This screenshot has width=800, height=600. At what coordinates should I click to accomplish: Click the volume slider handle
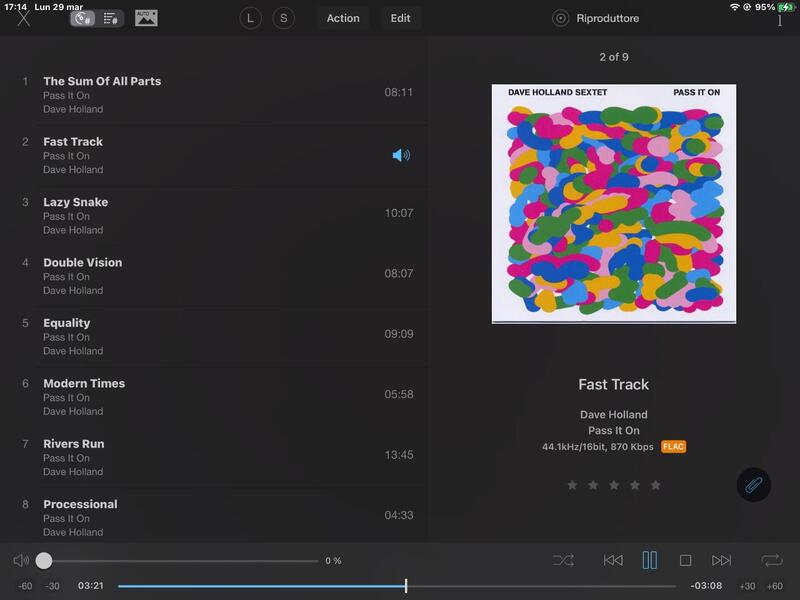coord(44,561)
